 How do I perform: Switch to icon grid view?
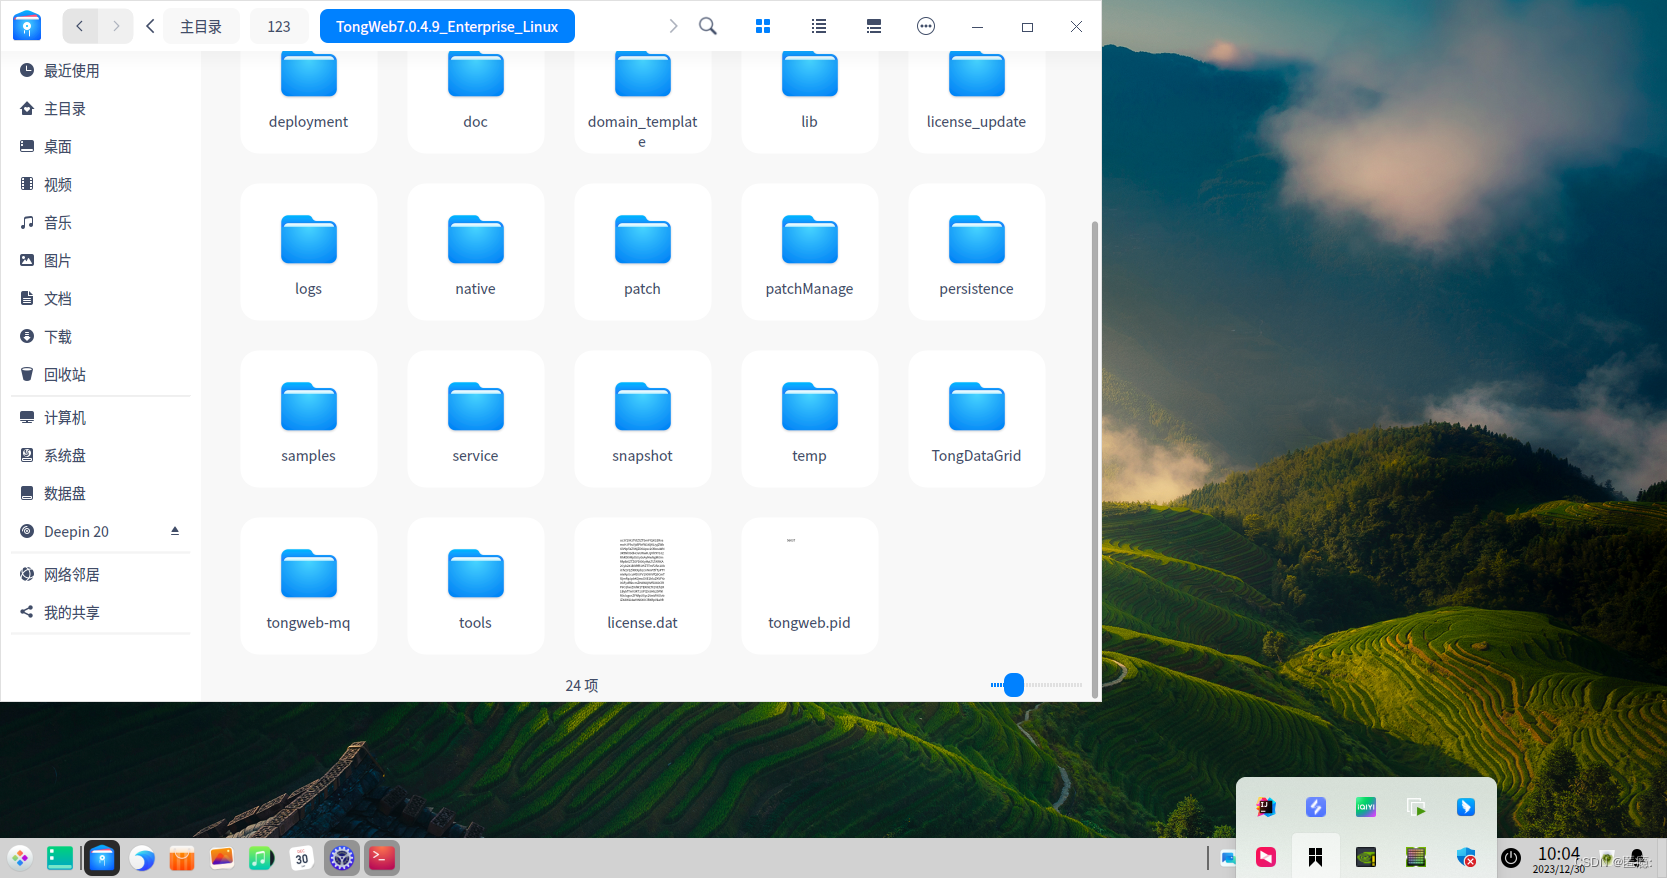coord(763,26)
